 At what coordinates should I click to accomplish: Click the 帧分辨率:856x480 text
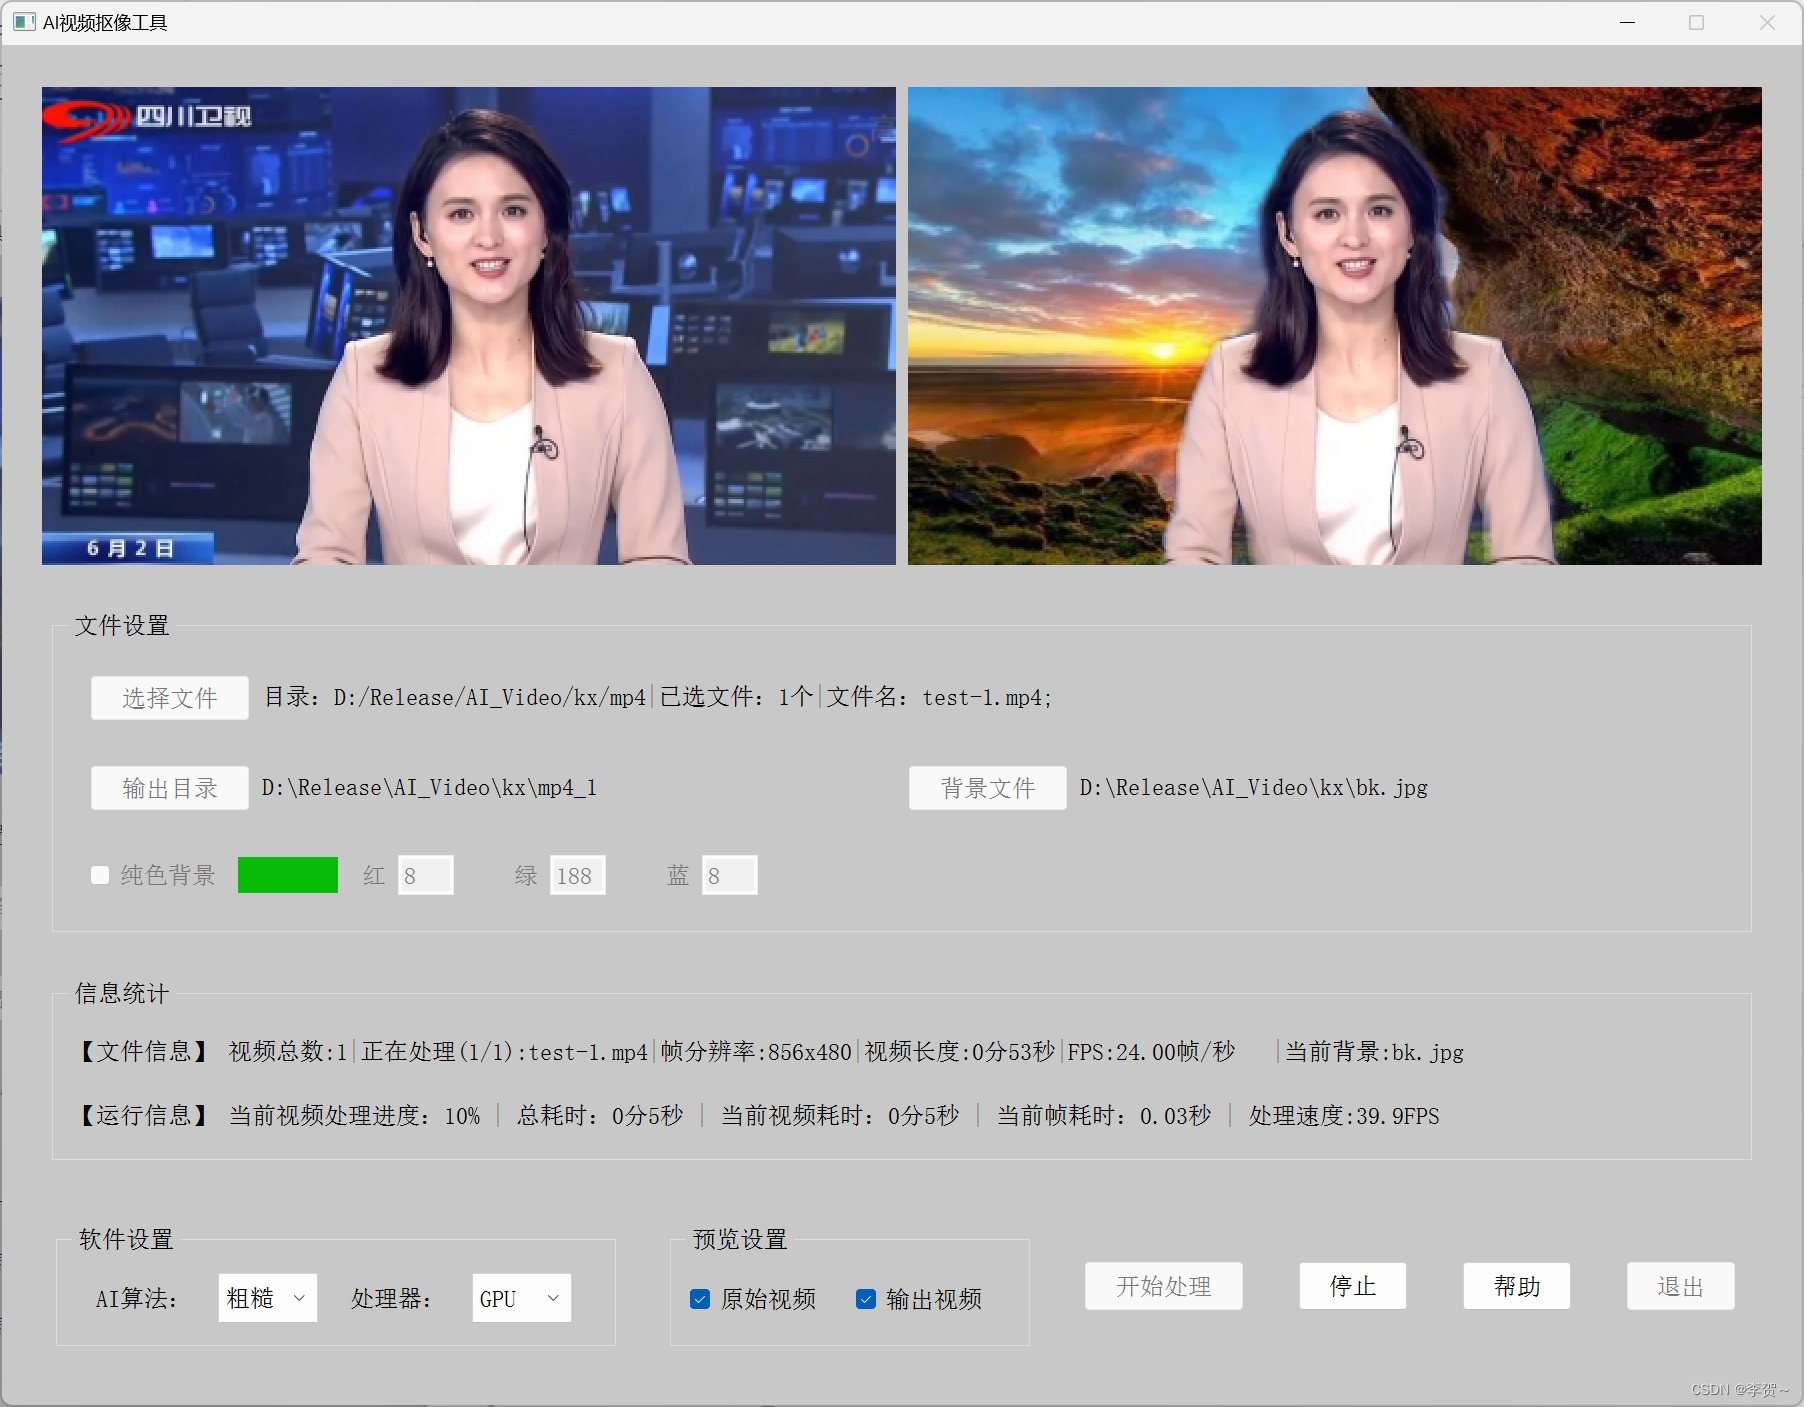[x=756, y=1052]
